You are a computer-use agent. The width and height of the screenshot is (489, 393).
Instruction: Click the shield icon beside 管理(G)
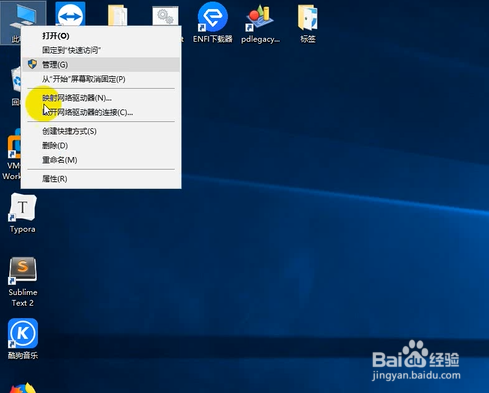point(32,64)
